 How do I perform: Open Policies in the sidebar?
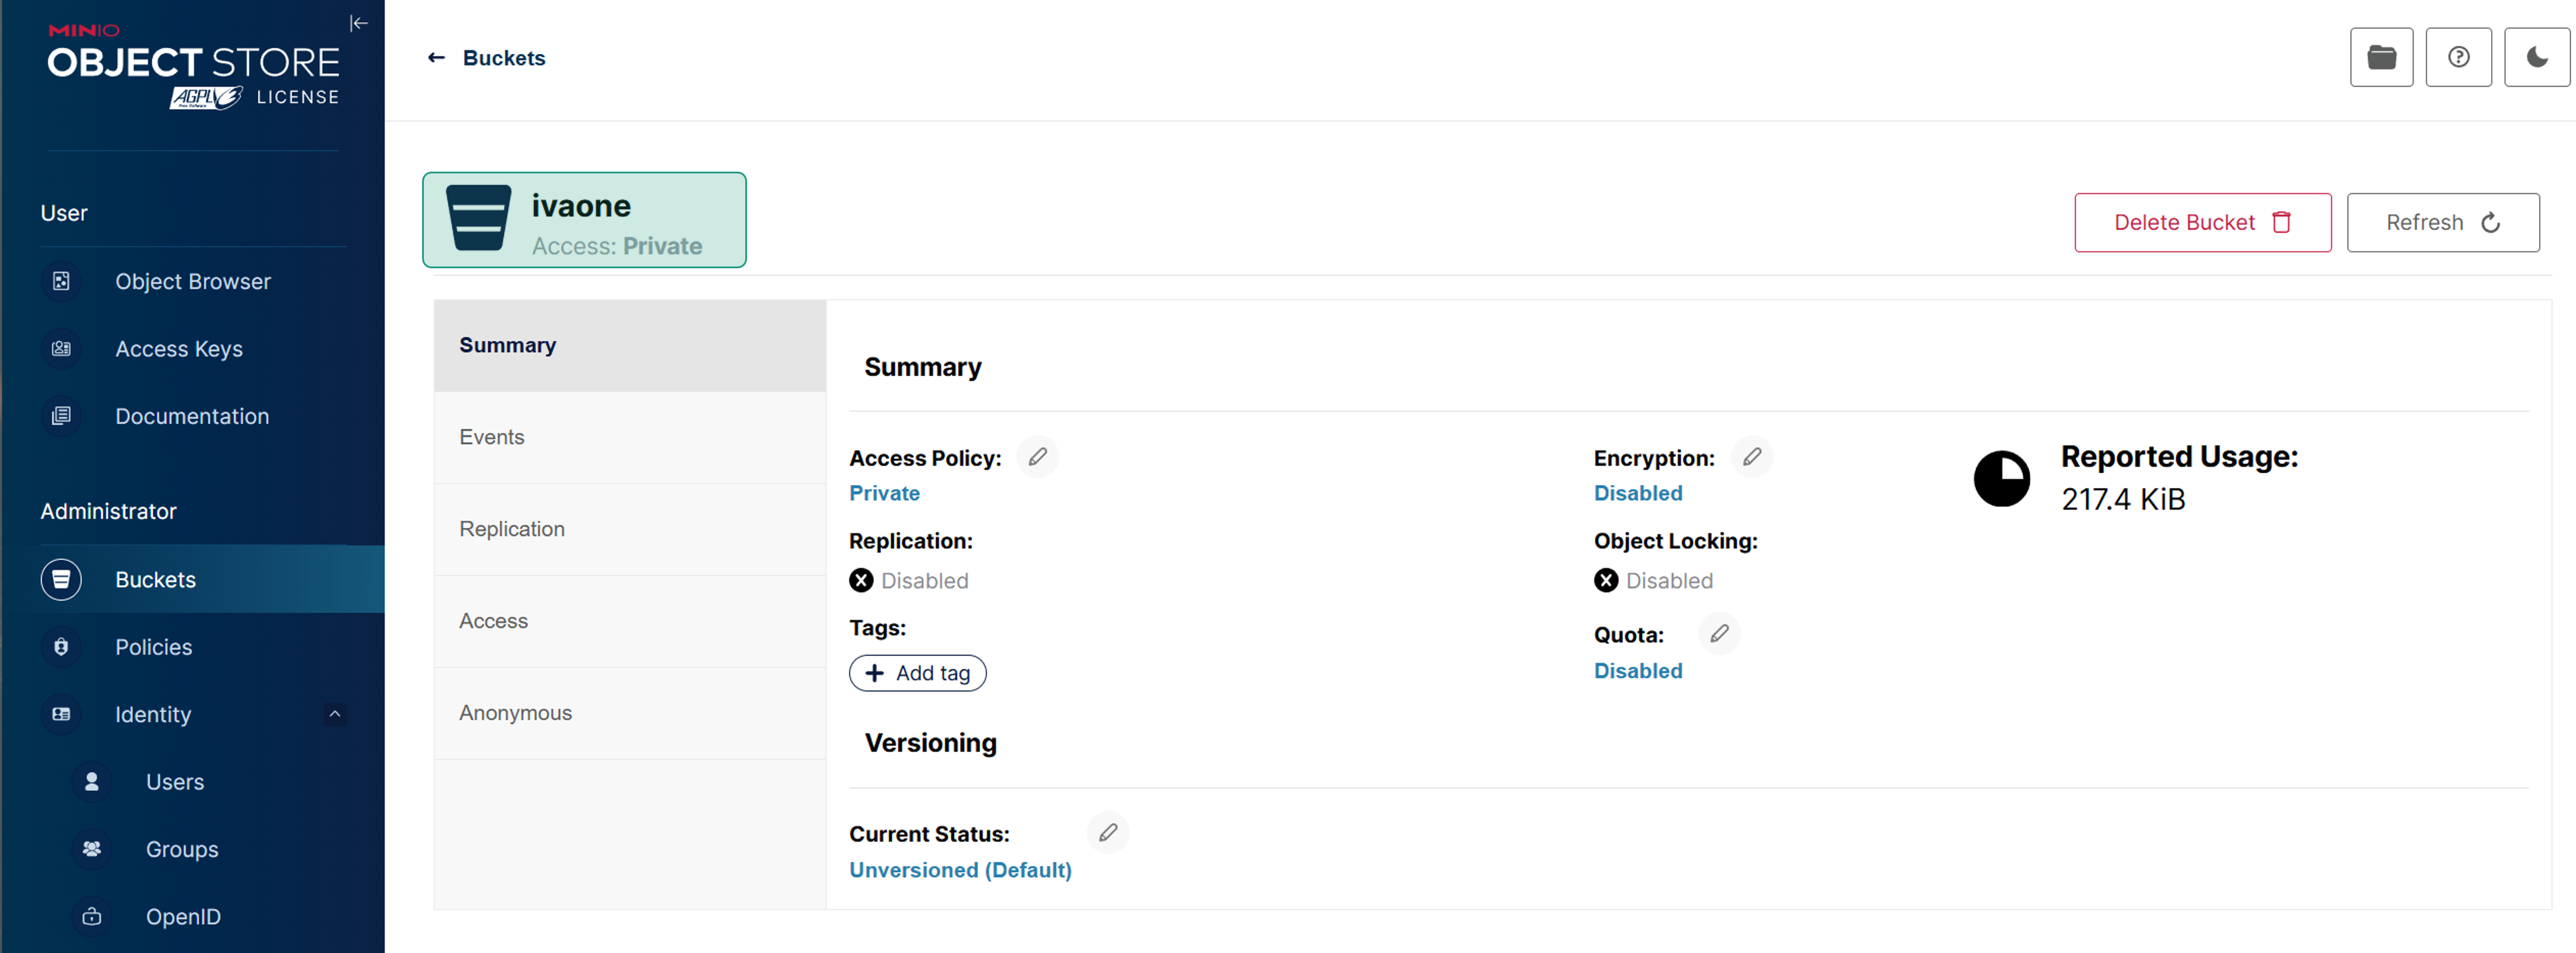pos(153,647)
